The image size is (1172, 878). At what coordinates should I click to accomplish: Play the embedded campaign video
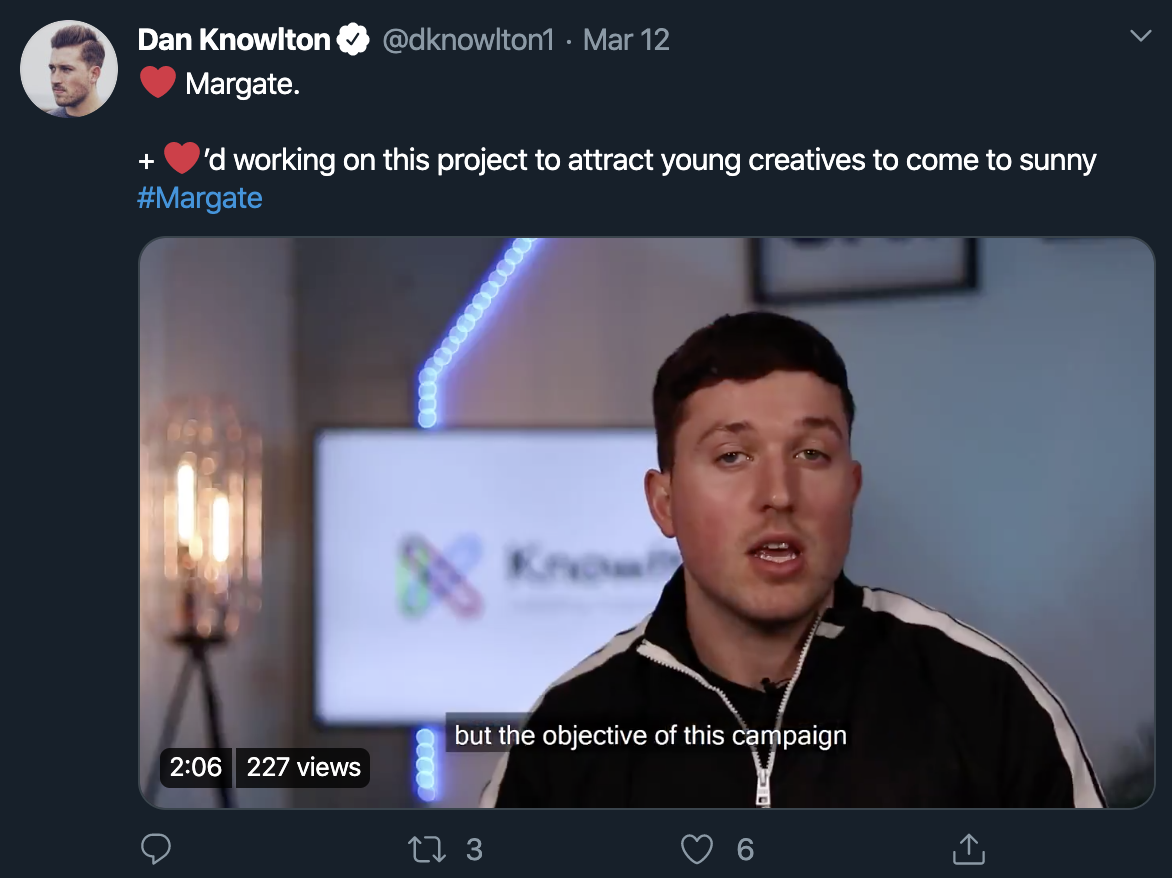646,520
